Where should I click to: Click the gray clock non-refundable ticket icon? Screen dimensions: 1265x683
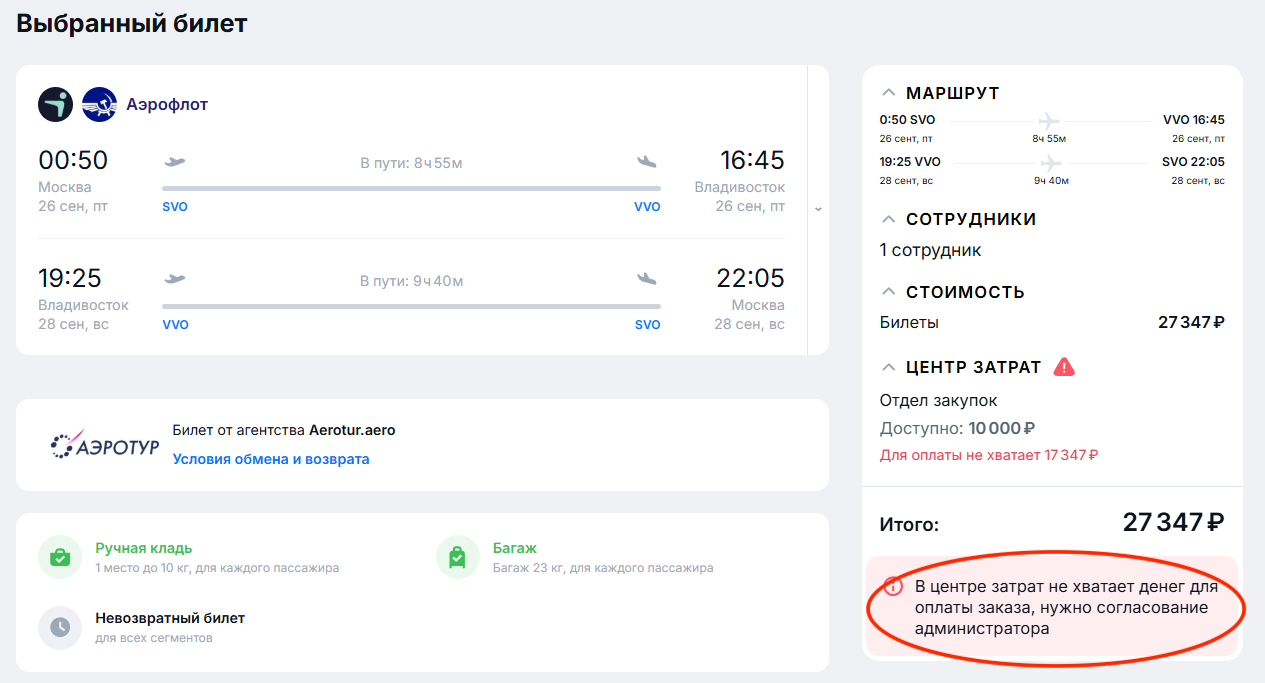60,627
